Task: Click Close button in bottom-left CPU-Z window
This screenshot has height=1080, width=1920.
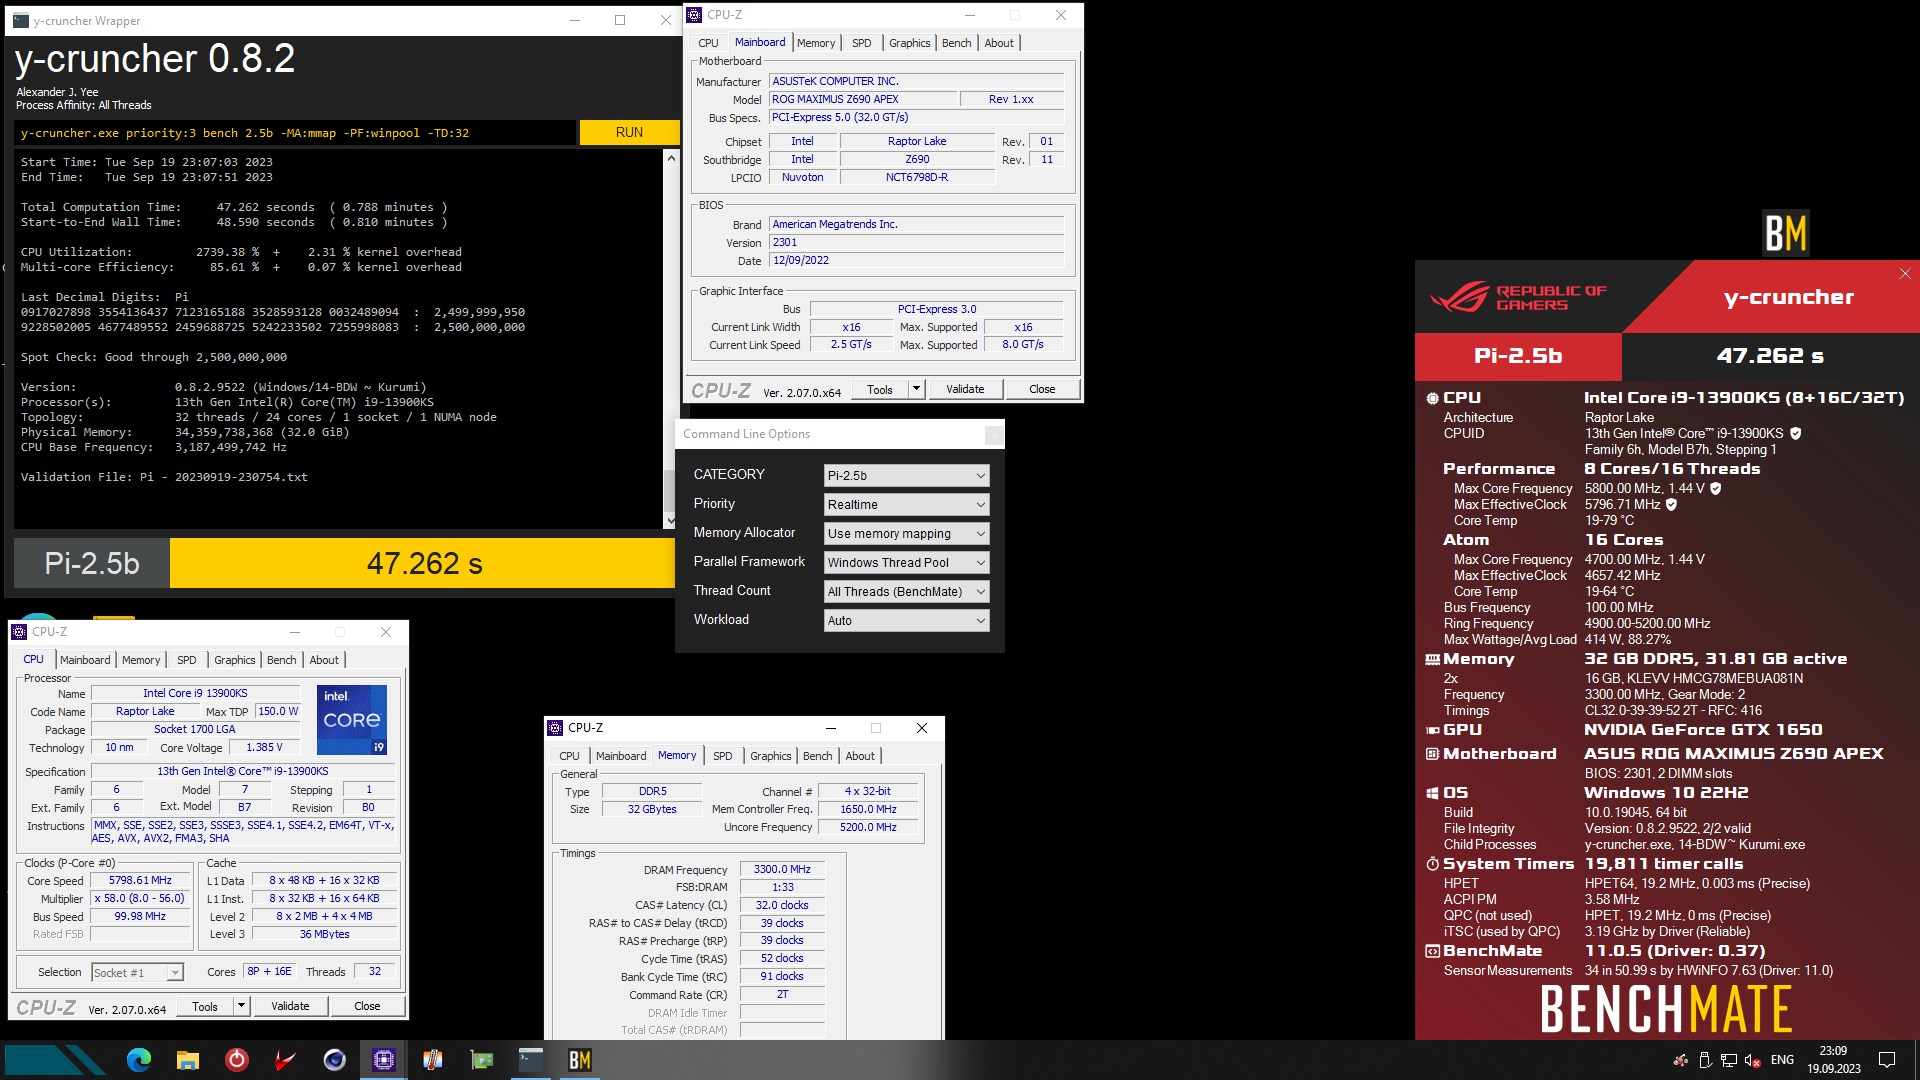Action: tap(367, 1007)
